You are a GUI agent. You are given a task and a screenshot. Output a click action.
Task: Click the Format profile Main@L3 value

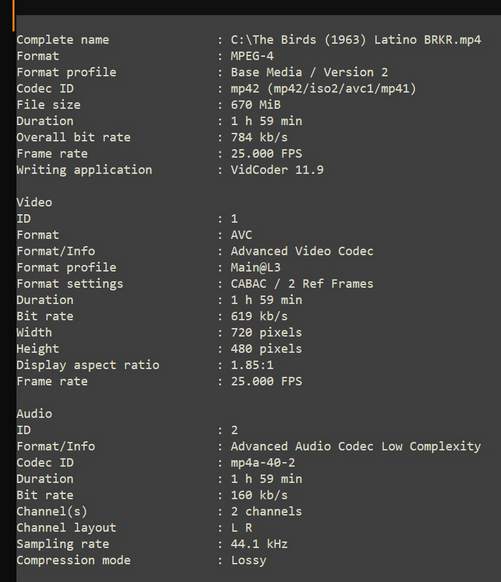click(x=255, y=267)
